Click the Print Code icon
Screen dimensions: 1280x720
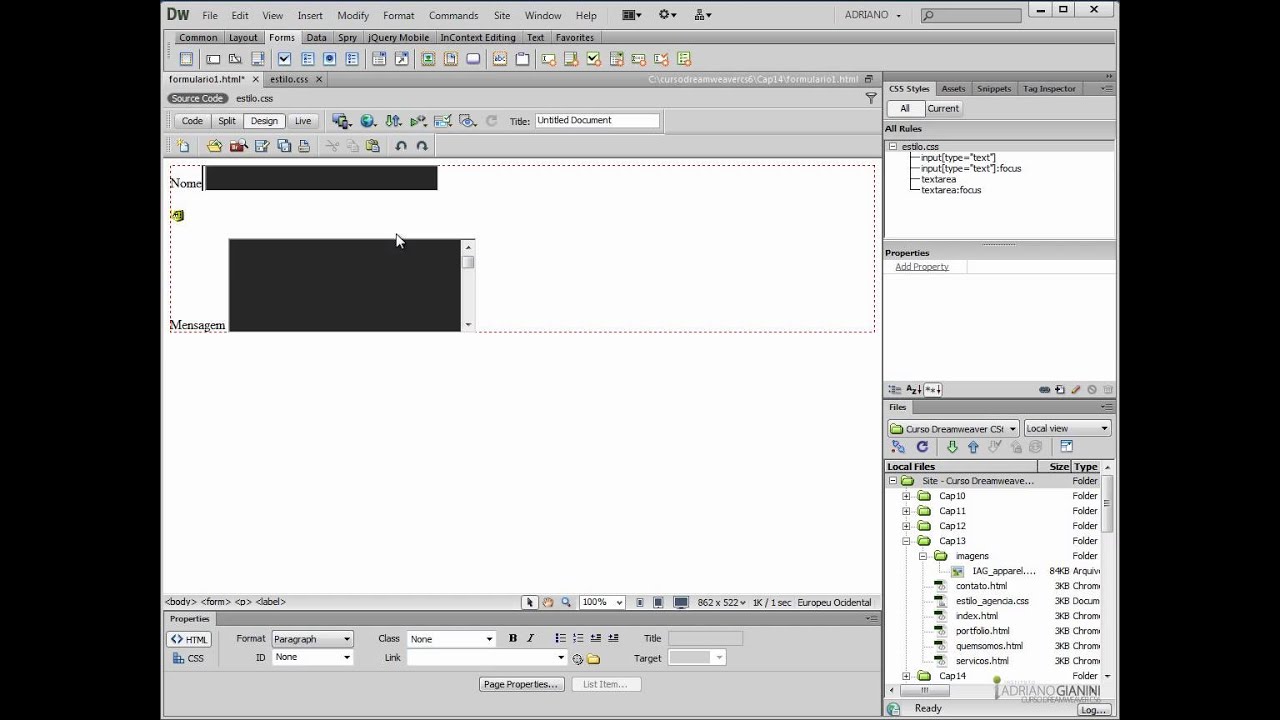[304, 146]
